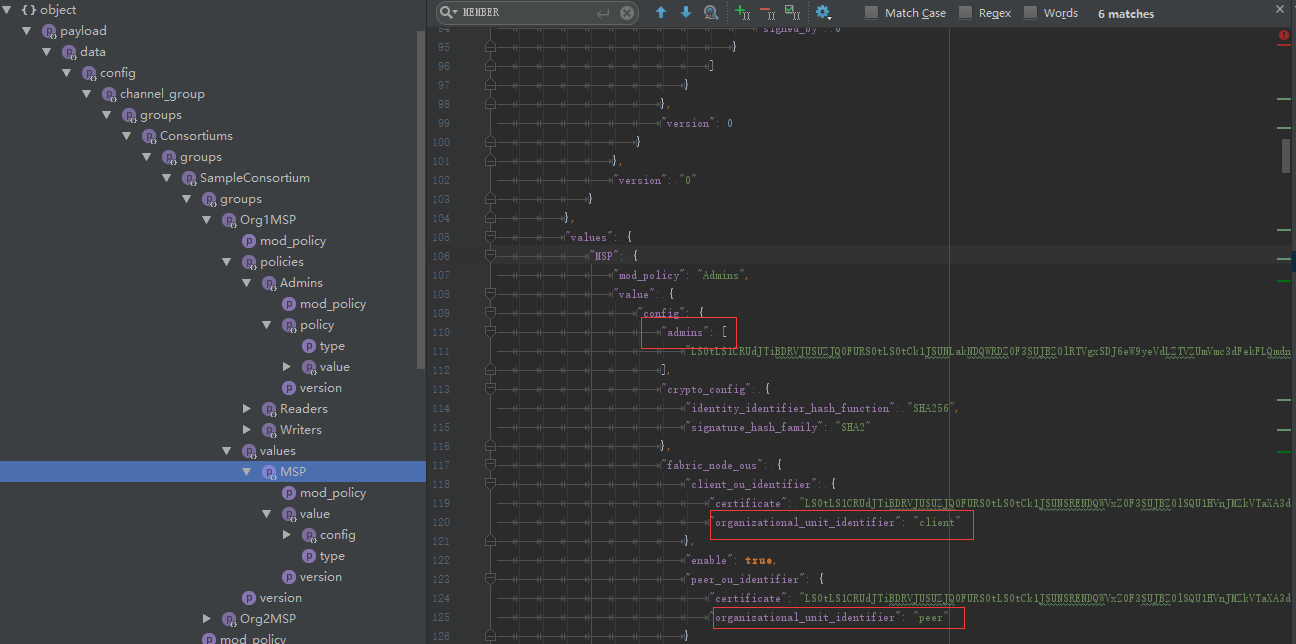The image size is (1296, 644).
Task: Click the editor vertical scrollbar thumb
Action: coord(1286,156)
